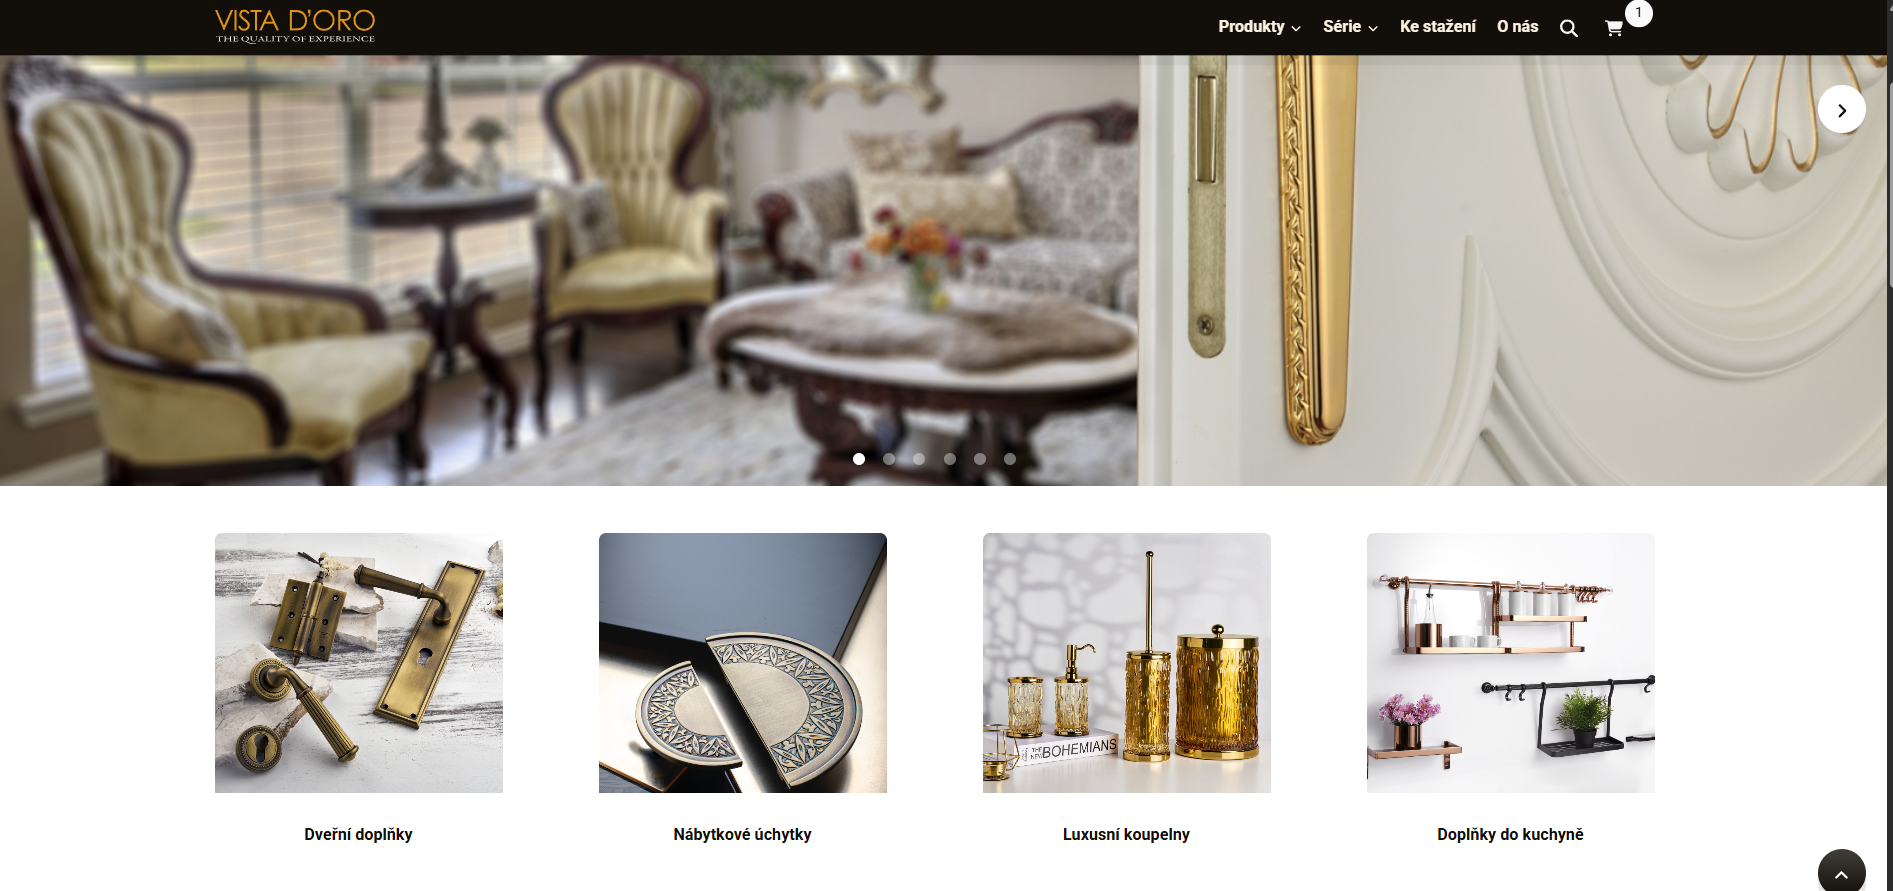This screenshot has width=1893, height=891.
Task: Click the Nábytkové úchytky text link
Action: pyautogui.click(x=742, y=834)
